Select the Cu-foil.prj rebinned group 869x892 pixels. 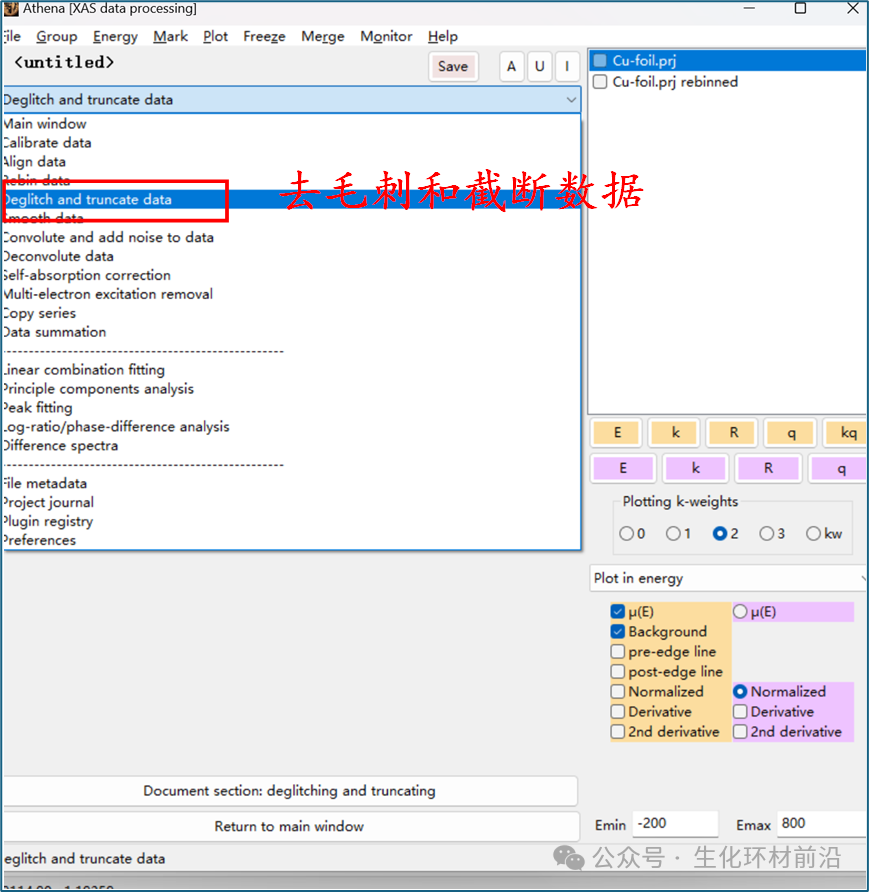[x=675, y=81]
